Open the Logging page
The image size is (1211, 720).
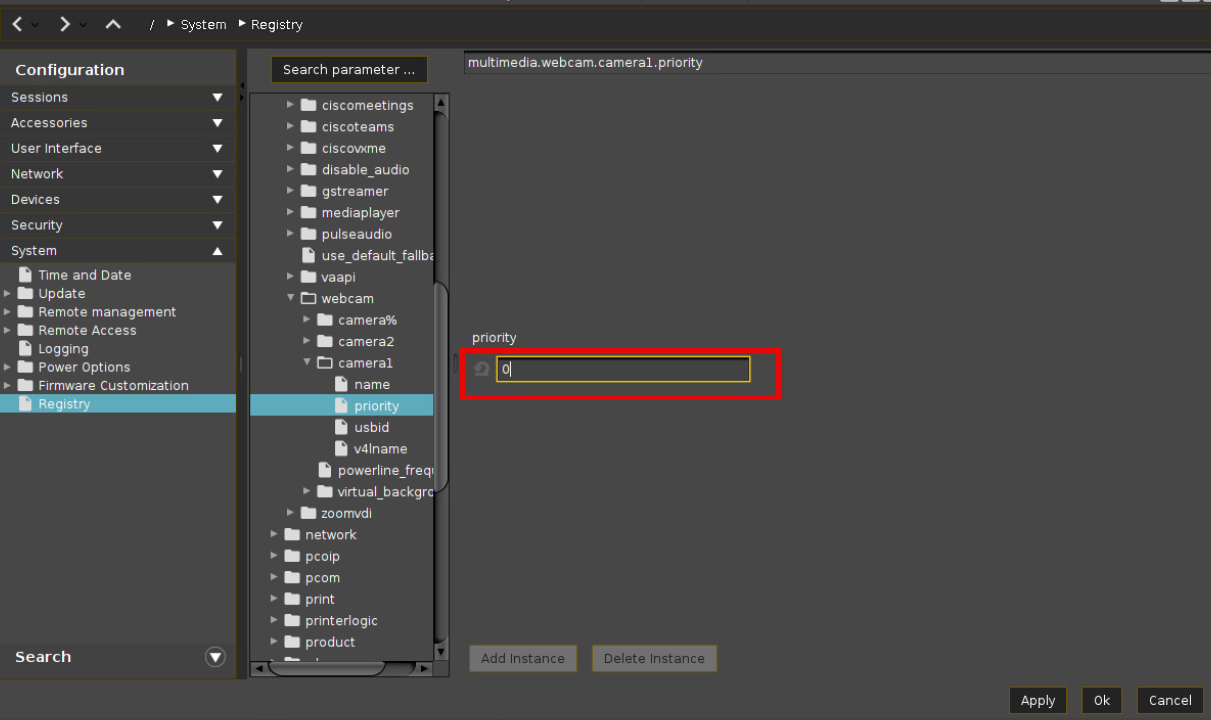63,349
